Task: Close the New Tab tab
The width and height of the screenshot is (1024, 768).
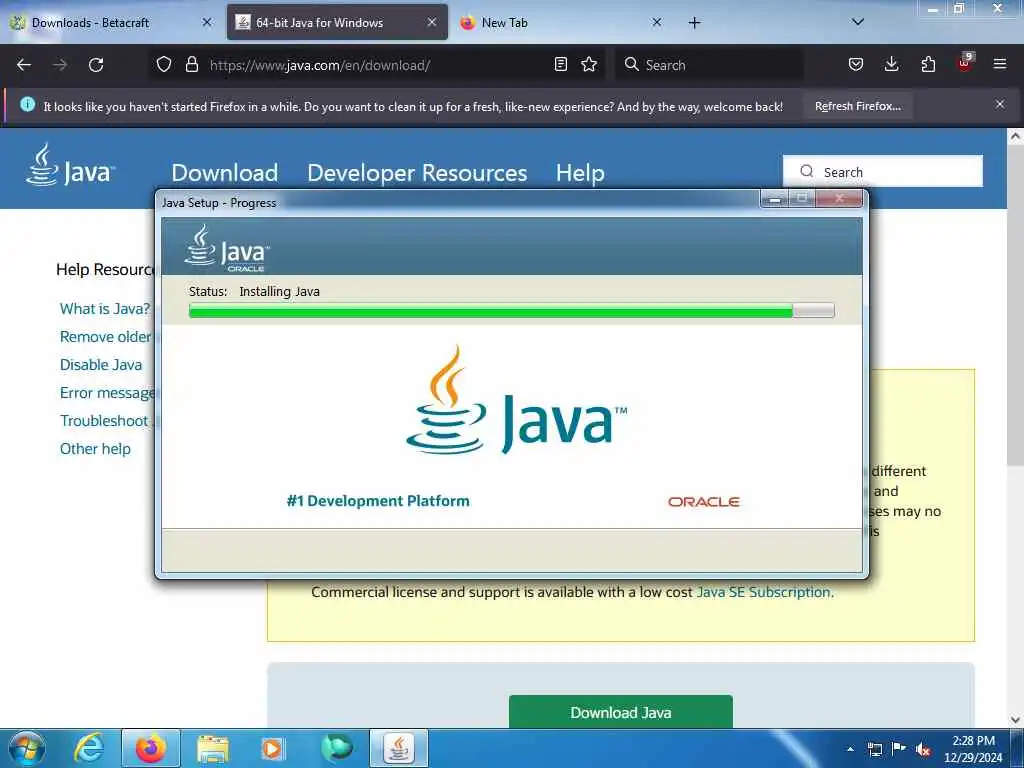Action: [657, 22]
